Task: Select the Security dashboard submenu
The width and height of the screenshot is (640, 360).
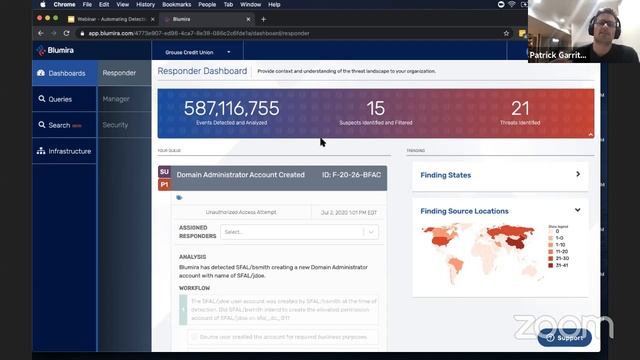Action: [124, 125]
